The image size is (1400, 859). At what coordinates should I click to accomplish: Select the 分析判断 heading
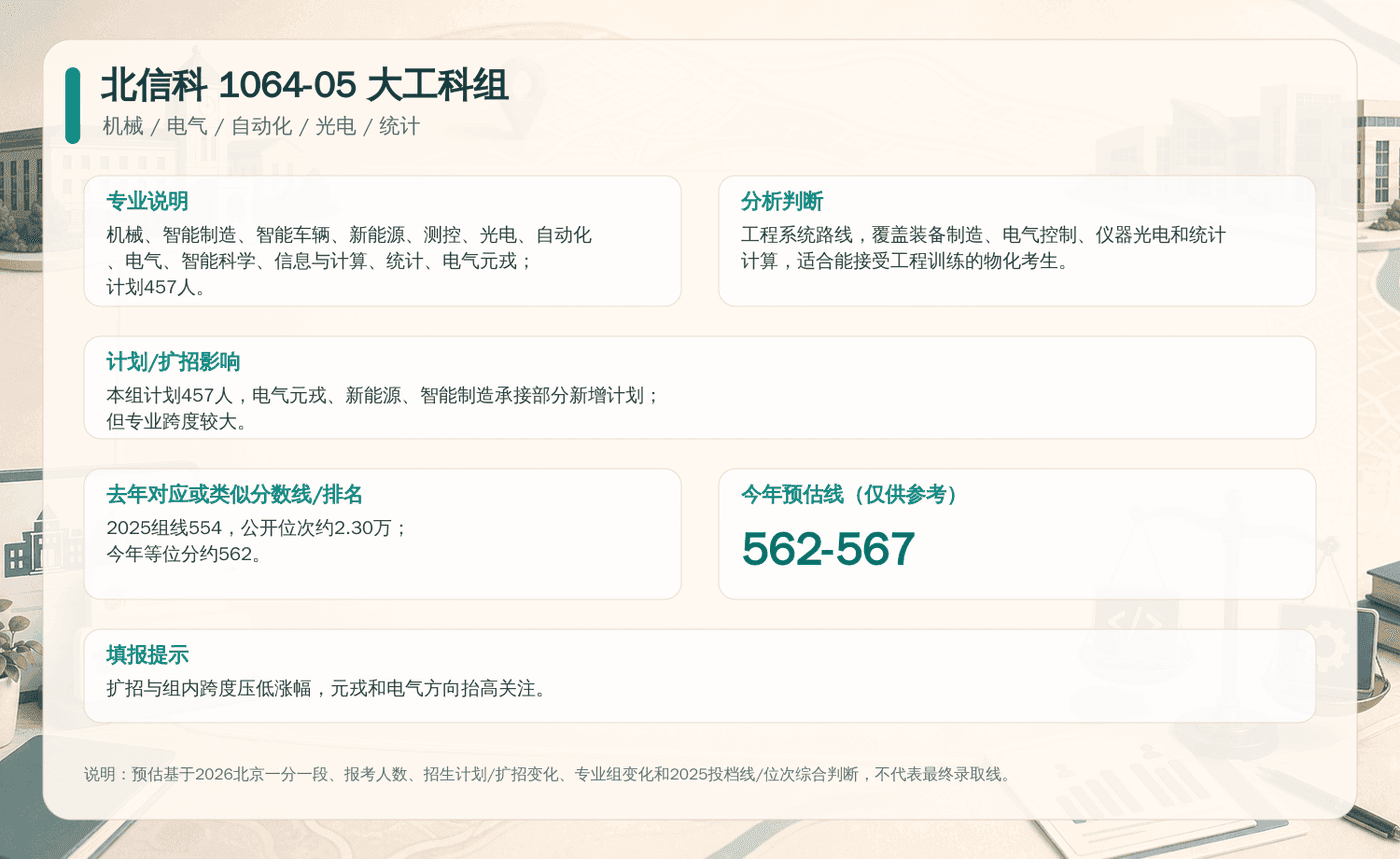click(x=782, y=201)
